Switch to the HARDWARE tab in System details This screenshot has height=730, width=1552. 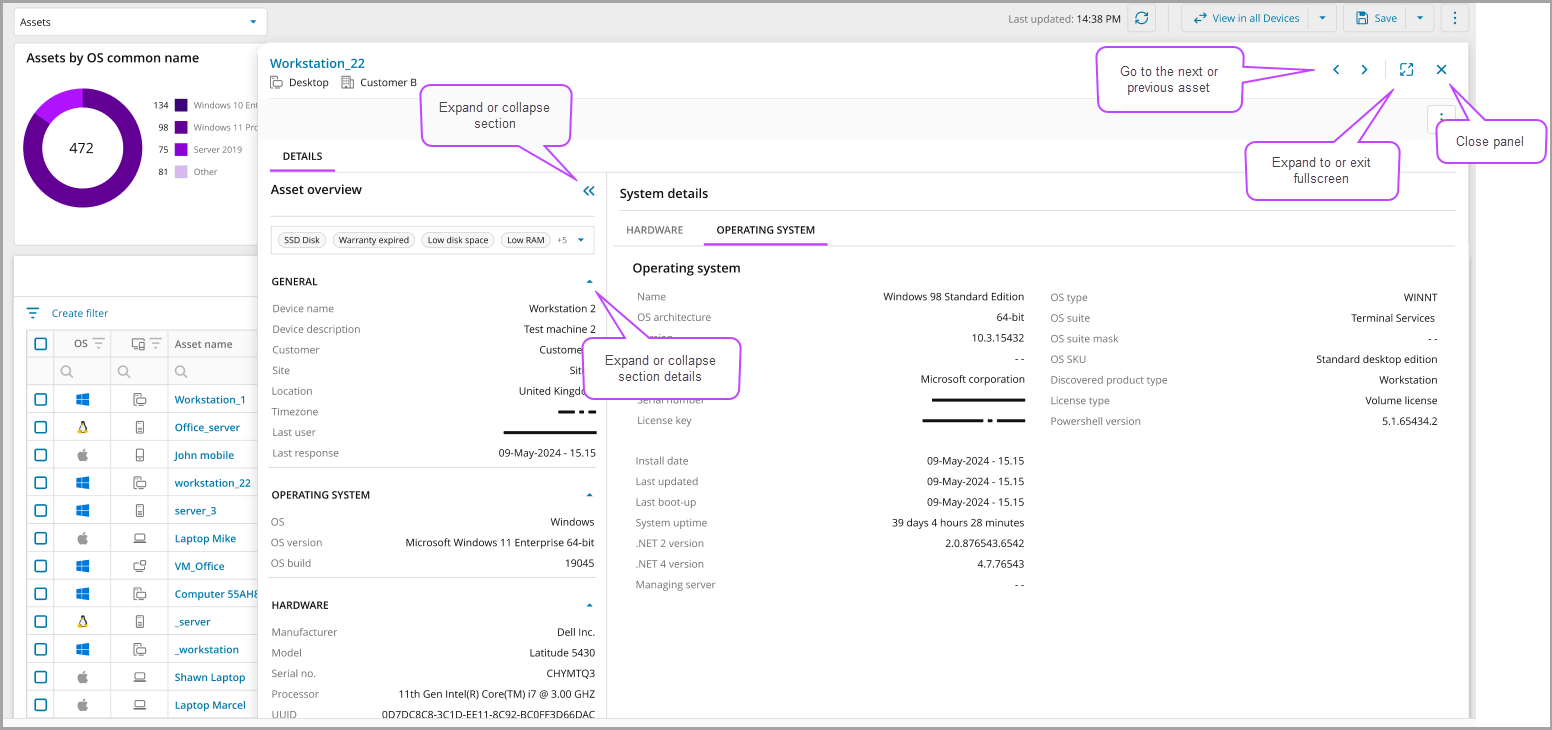tap(655, 230)
